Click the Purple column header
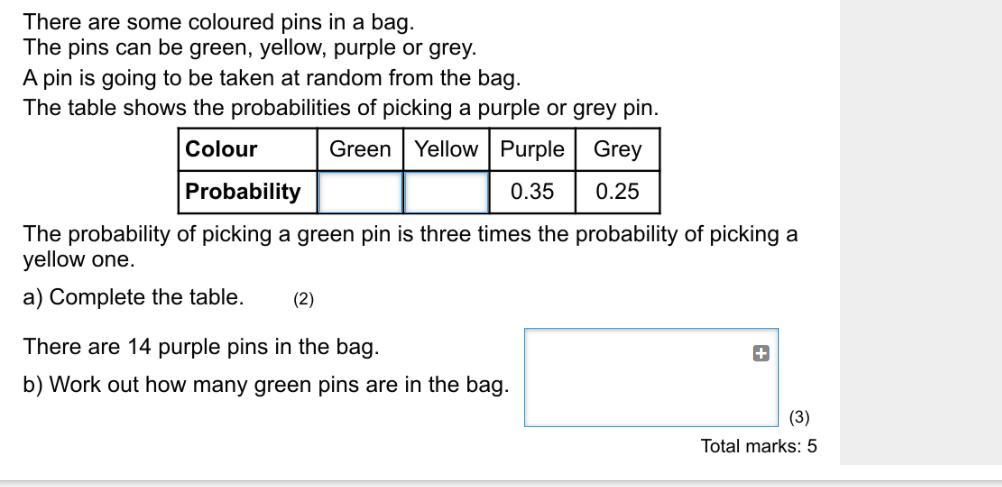This screenshot has height=487, width=1002. pyautogui.click(x=532, y=150)
